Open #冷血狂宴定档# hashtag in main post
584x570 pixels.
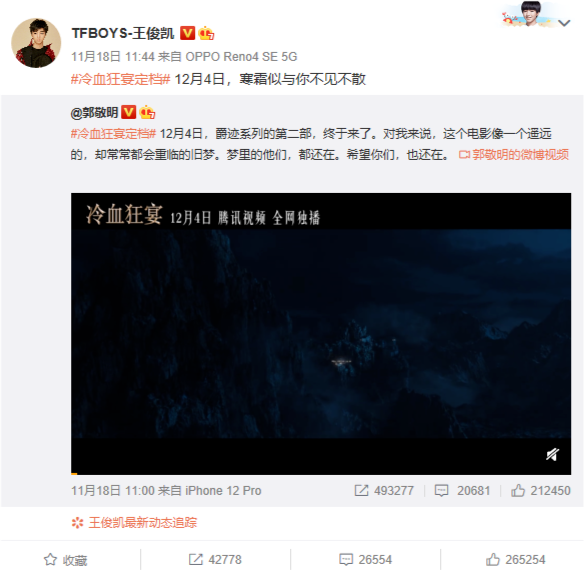click(x=120, y=79)
